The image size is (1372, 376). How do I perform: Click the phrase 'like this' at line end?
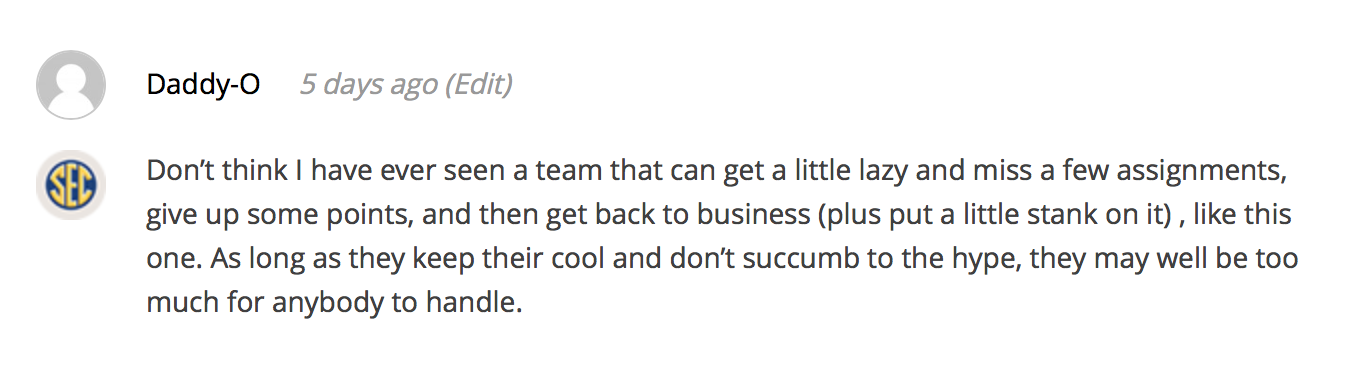tap(1234, 214)
